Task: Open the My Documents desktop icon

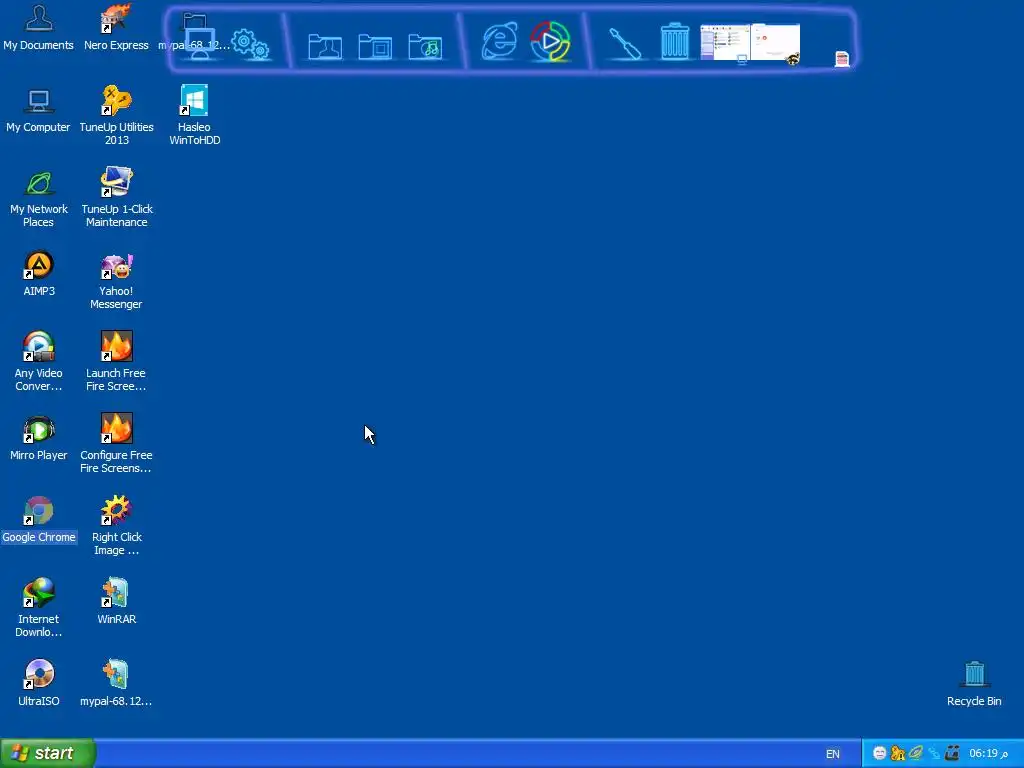Action: click(x=39, y=28)
